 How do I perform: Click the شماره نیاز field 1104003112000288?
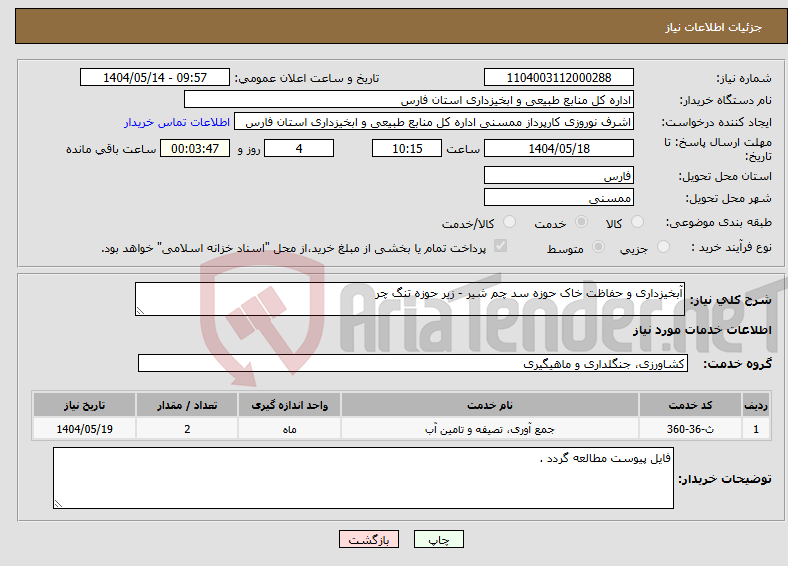point(559,77)
